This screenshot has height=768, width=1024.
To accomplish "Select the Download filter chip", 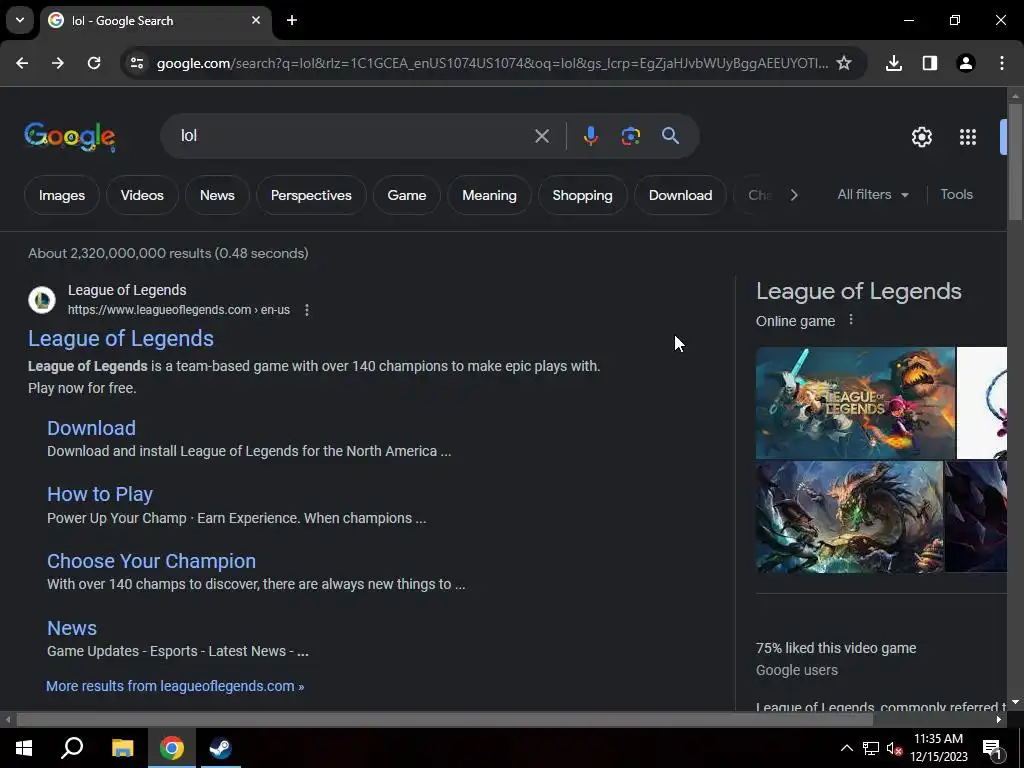I will click(x=680, y=195).
